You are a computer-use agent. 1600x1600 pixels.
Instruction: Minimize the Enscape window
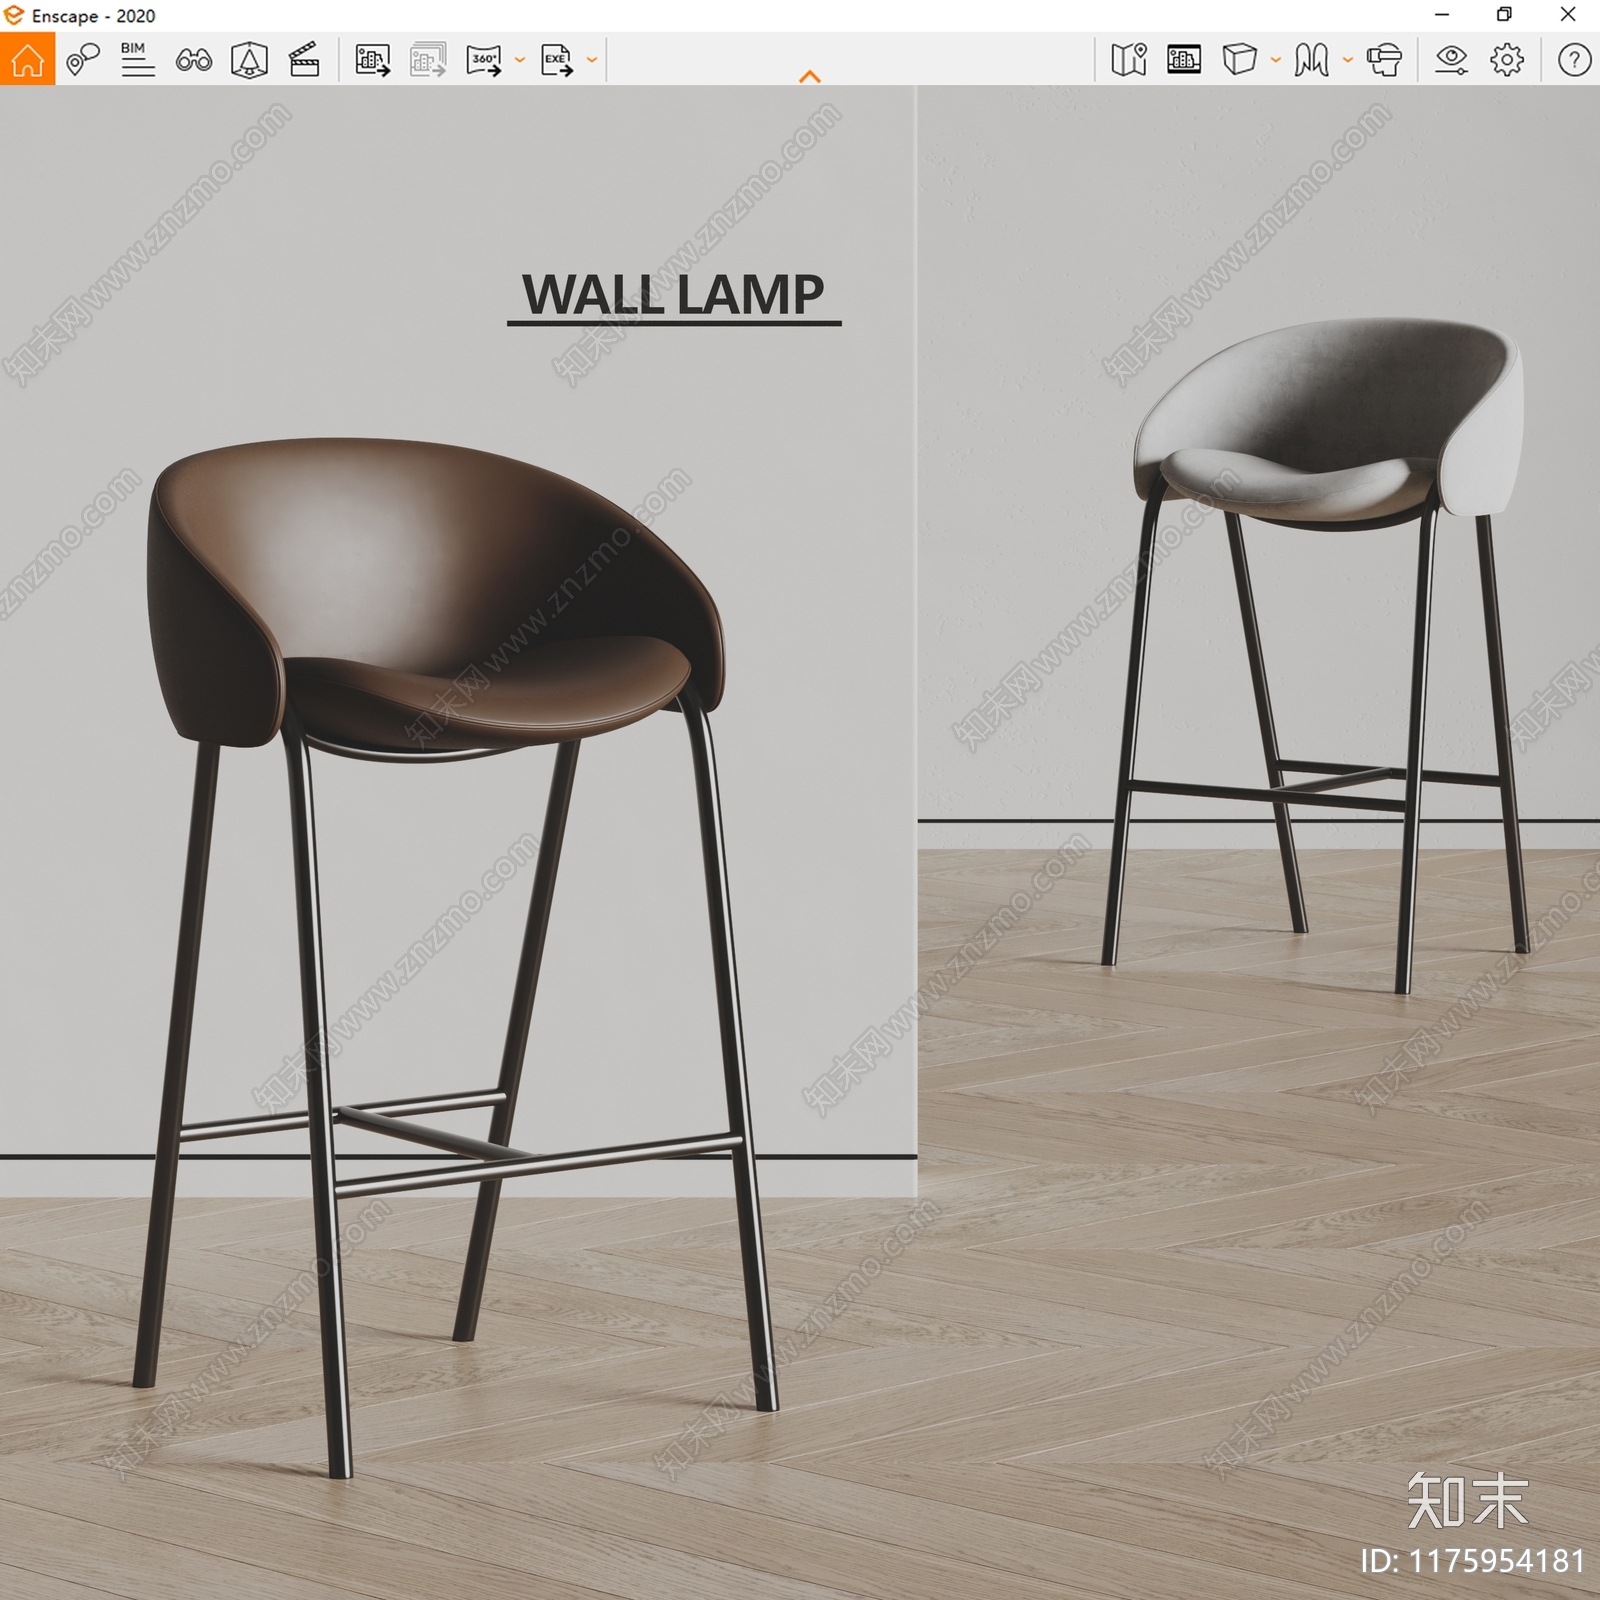pos(1442,15)
